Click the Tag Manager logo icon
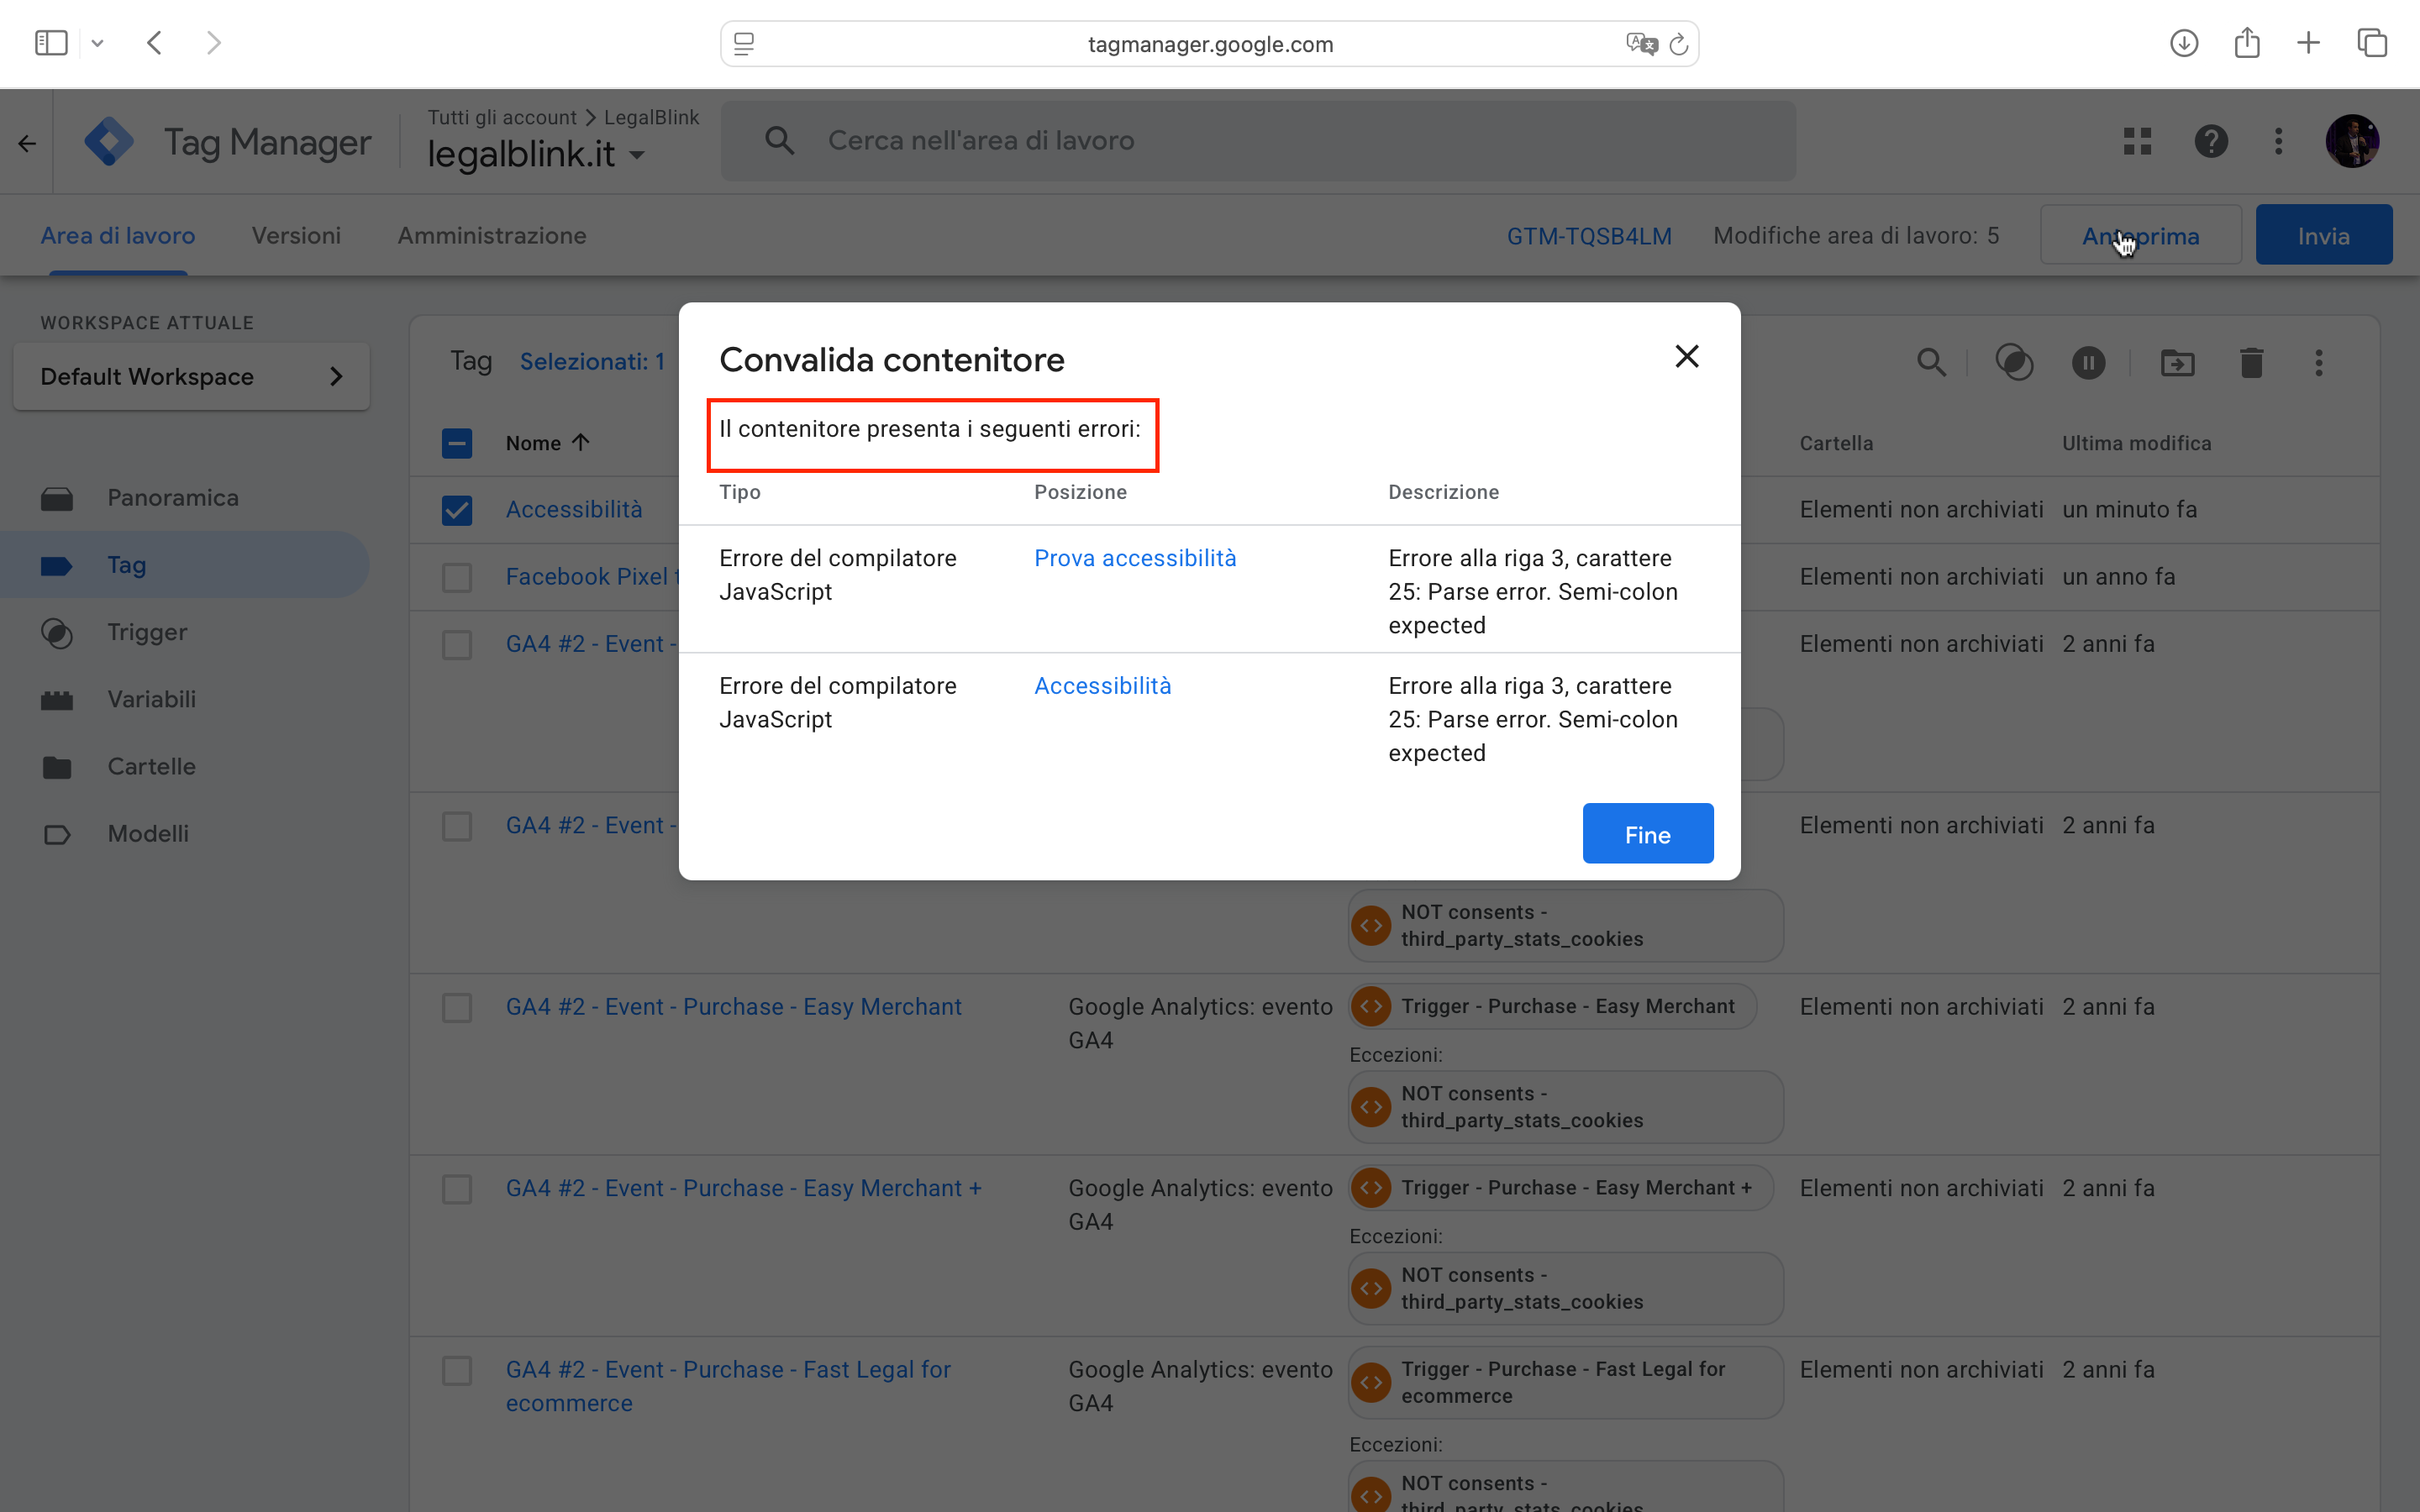2420x1512 pixels. [110, 141]
